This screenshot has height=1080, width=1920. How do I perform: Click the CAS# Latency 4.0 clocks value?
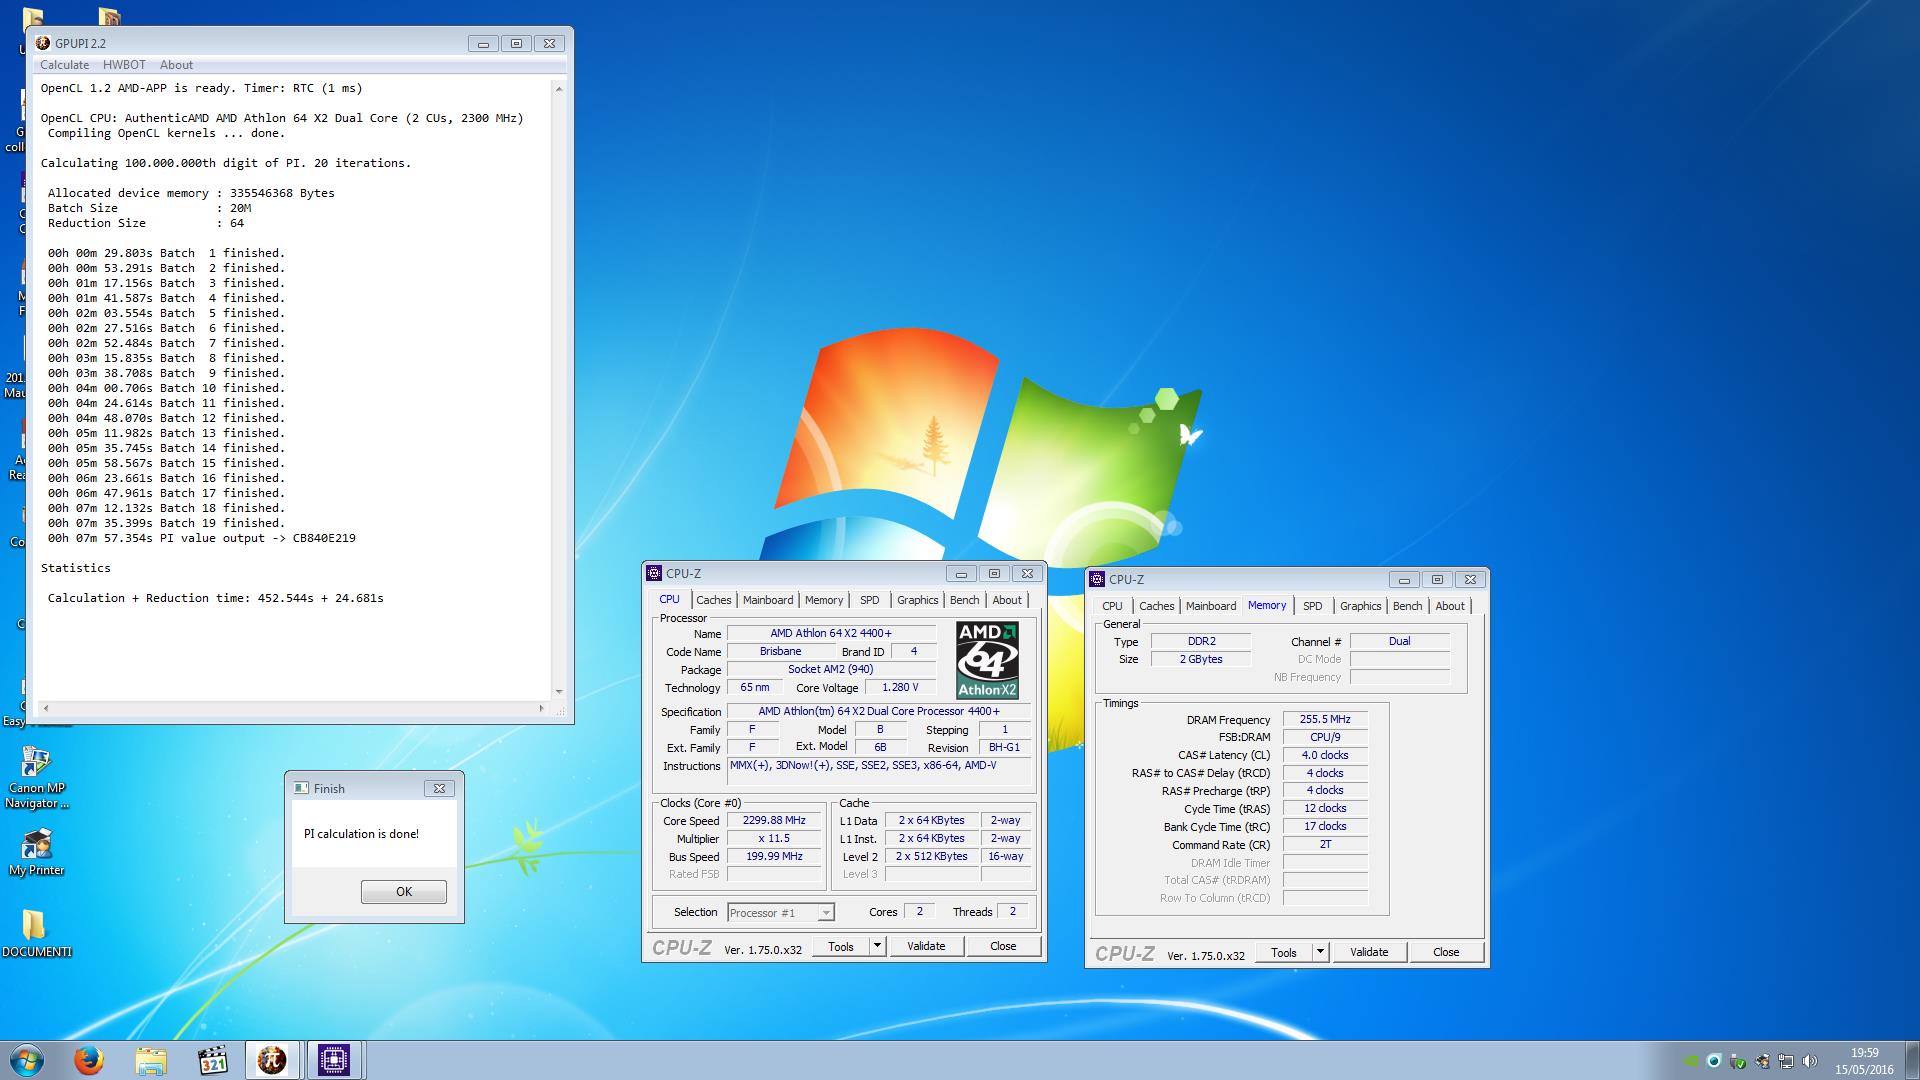tap(1325, 755)
